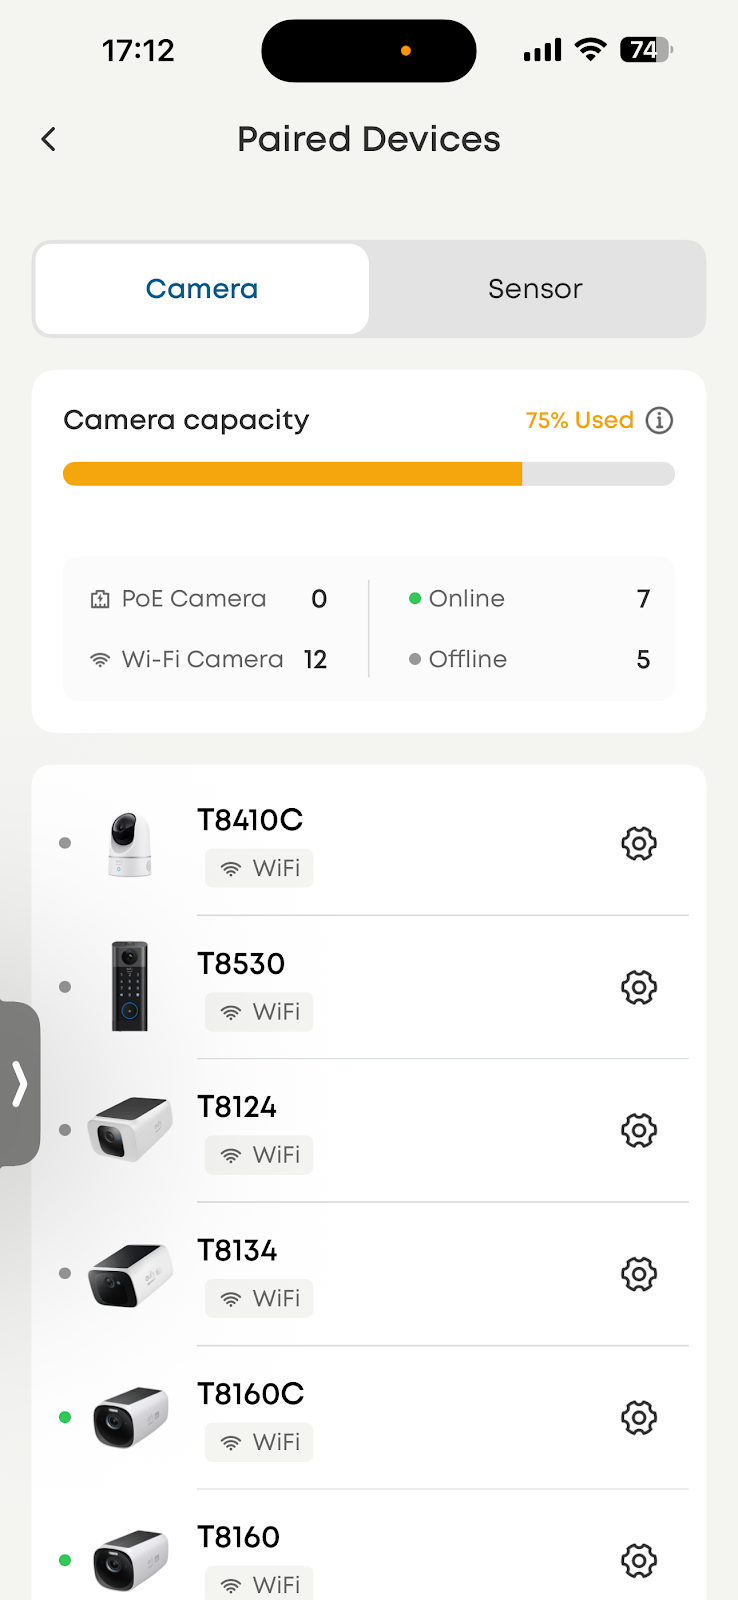The height and width of the screenshot is (1600, 738).
Task: Open settings gear for T8410C camera
Action: (639, 844)
